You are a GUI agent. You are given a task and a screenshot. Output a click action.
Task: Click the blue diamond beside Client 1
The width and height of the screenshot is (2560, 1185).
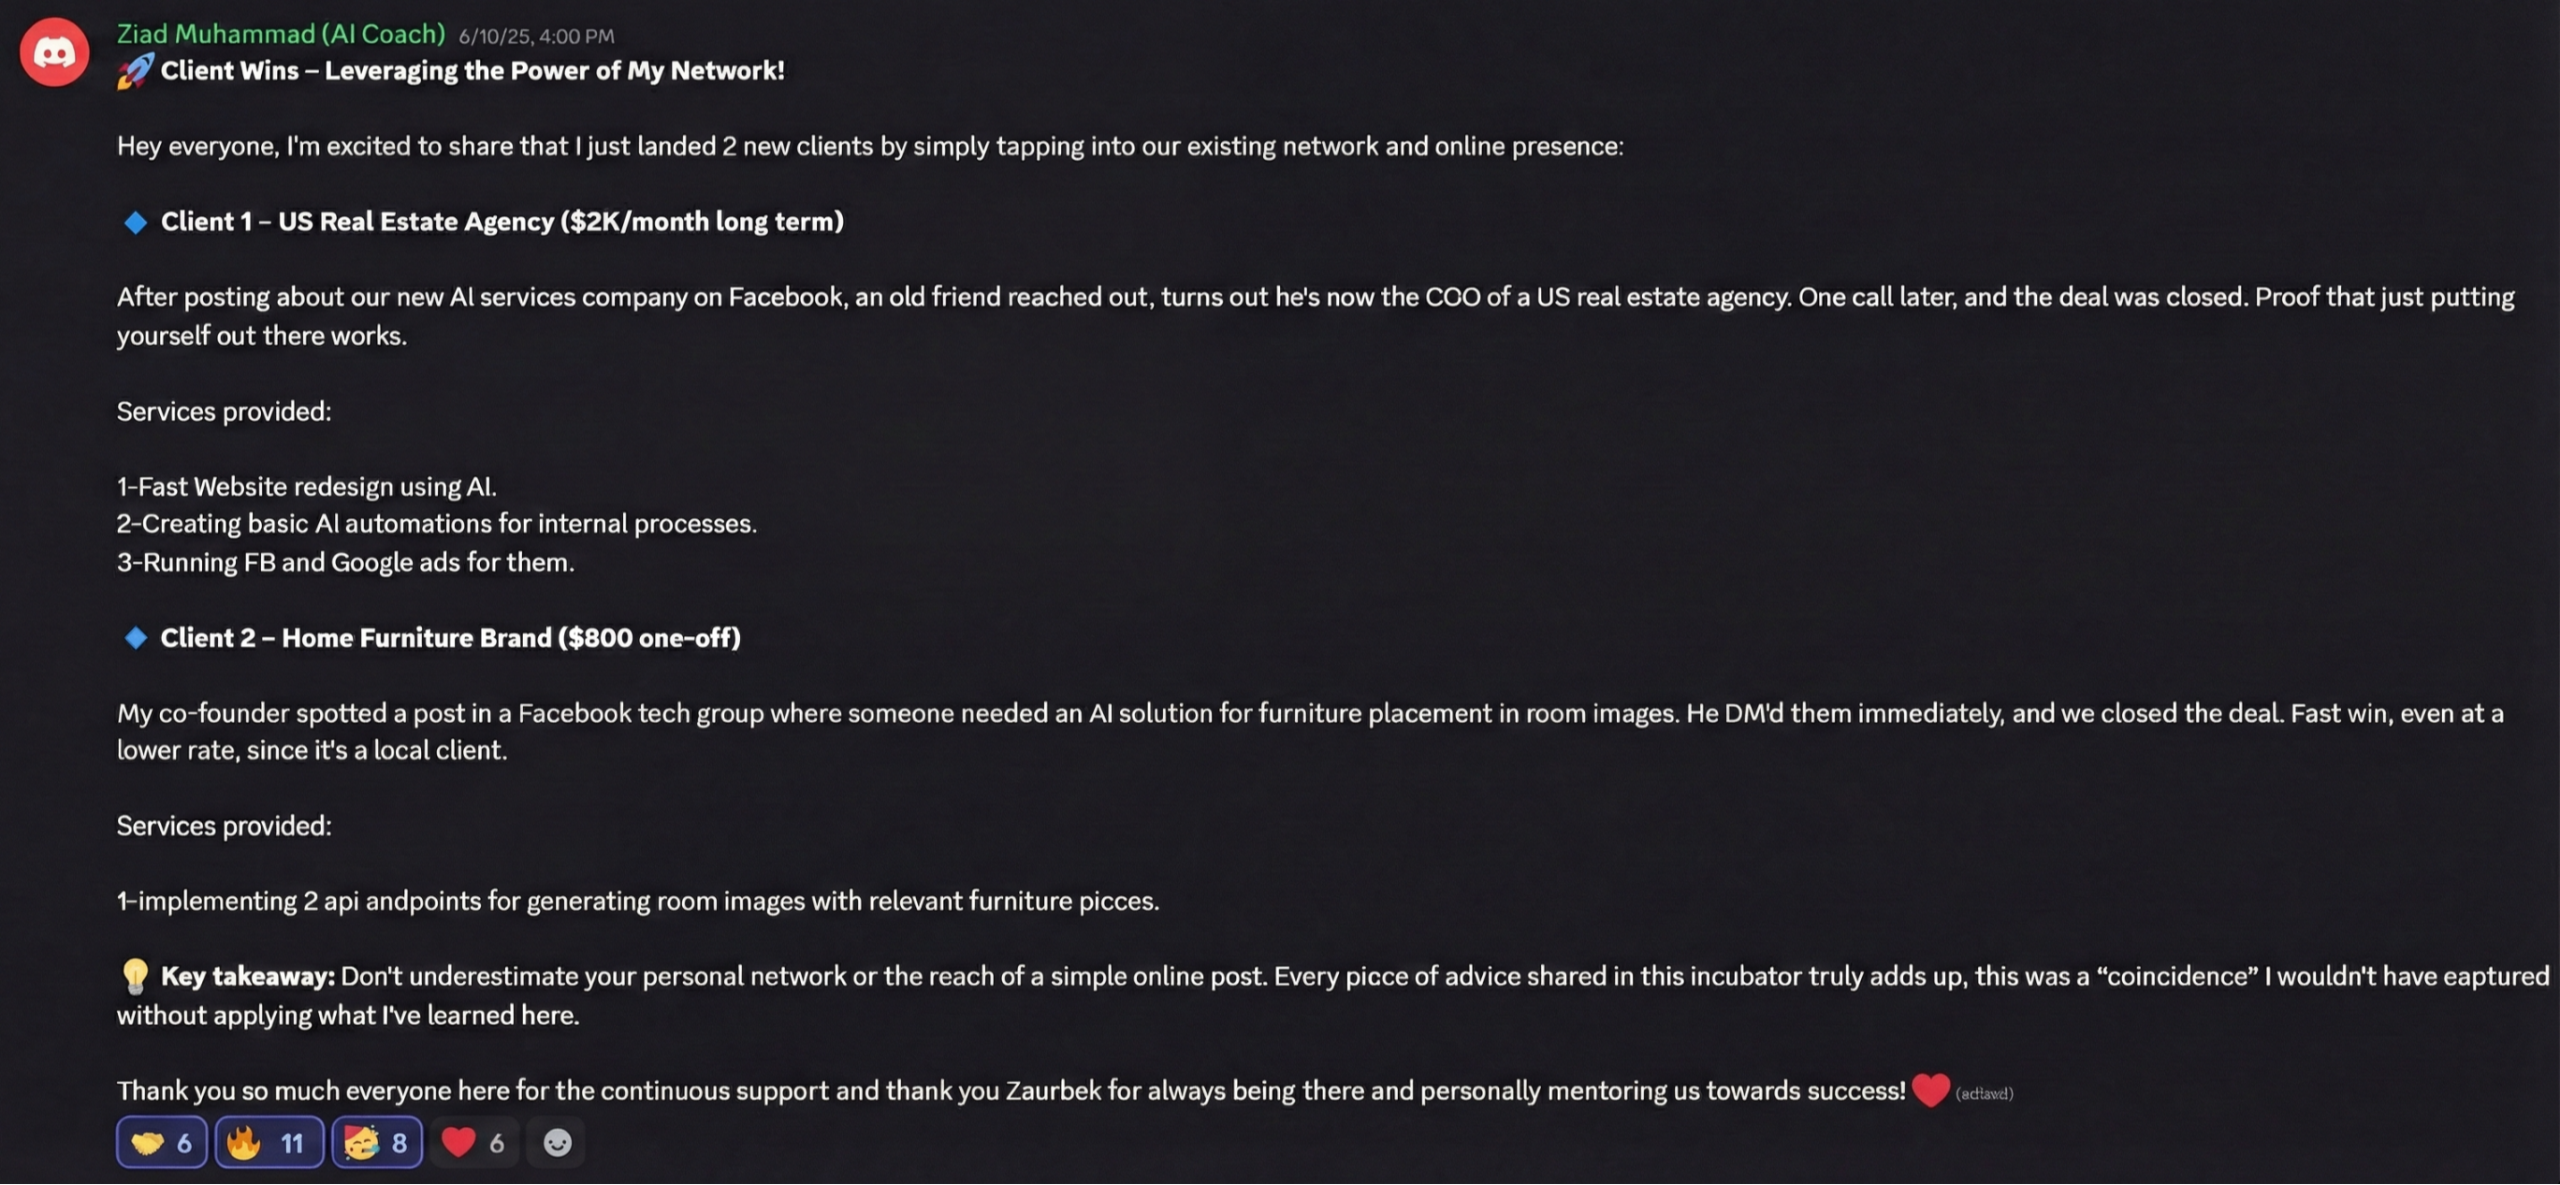[x=135, y=222]
